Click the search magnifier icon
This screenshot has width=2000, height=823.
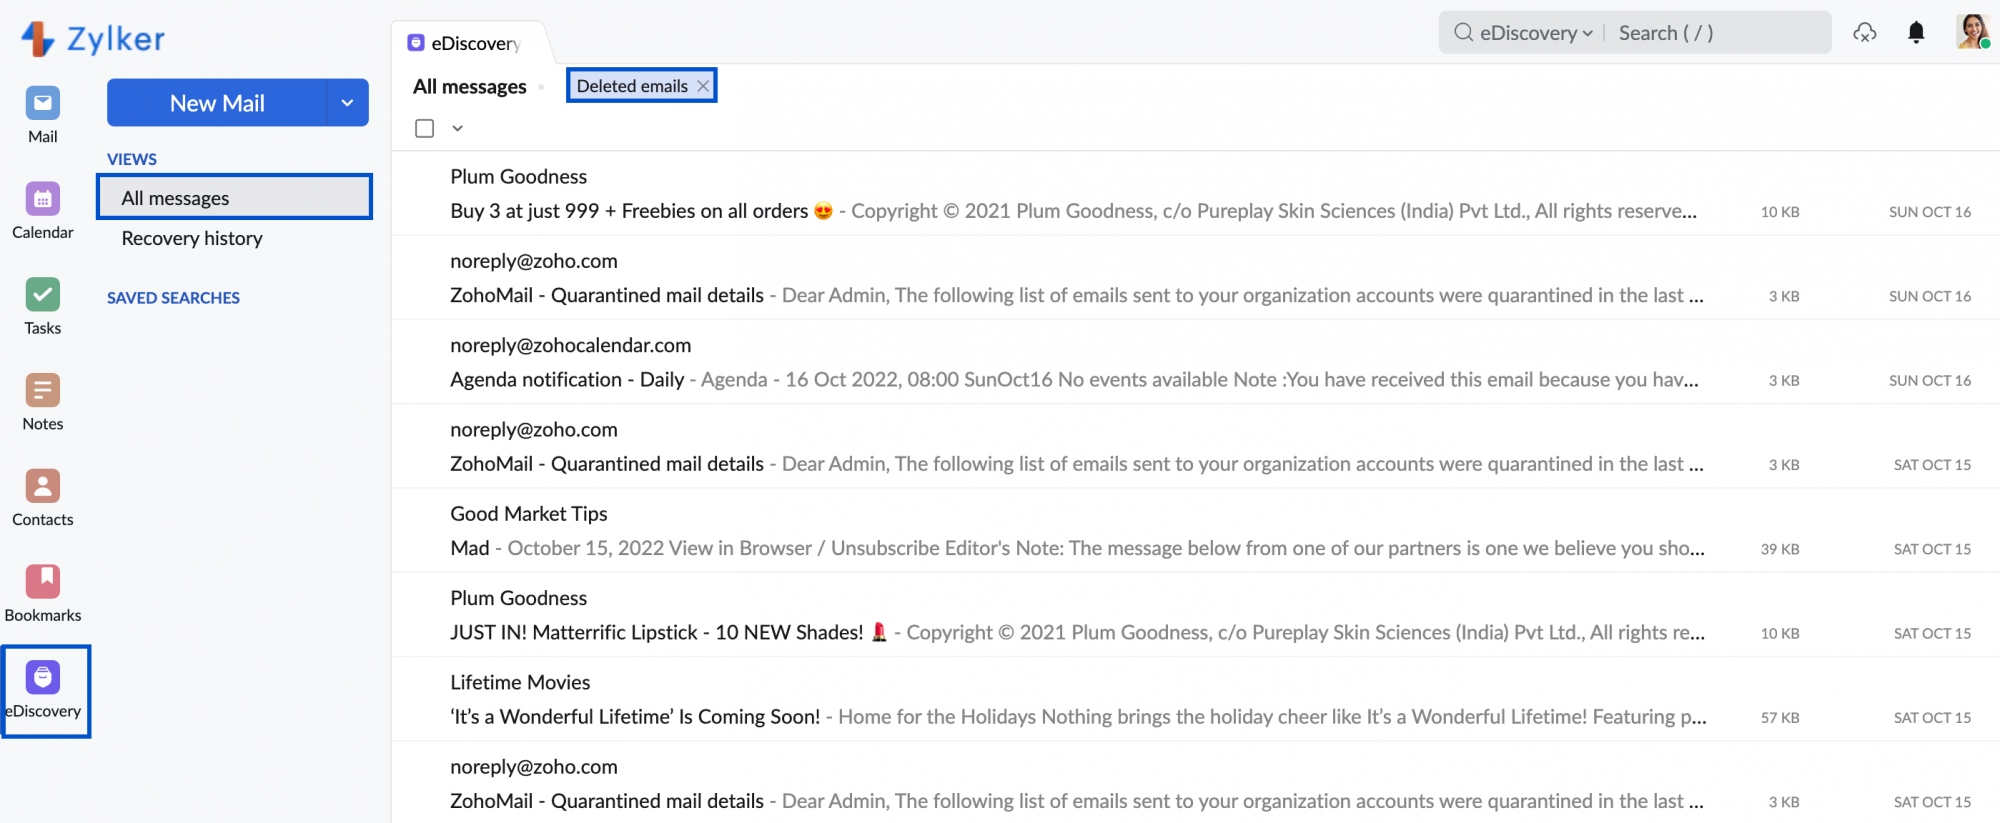1463,32
